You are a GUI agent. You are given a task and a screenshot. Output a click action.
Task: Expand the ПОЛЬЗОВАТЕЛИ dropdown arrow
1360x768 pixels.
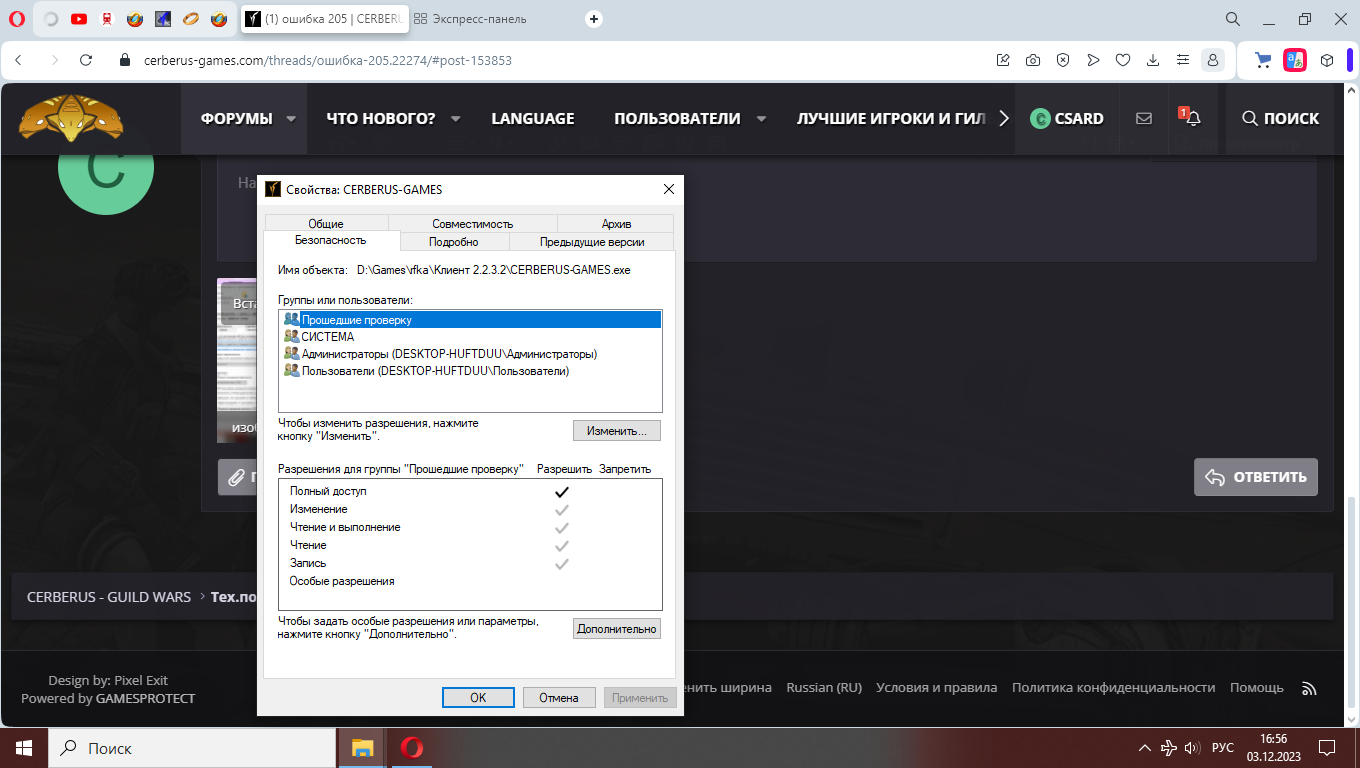(761, 118)
